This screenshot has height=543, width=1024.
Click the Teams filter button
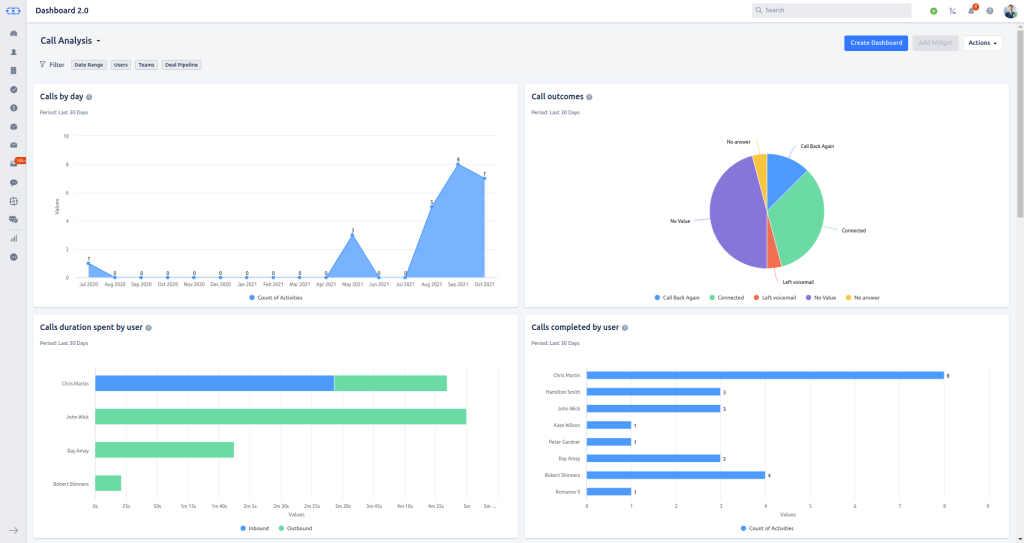[x=146, y=65]
